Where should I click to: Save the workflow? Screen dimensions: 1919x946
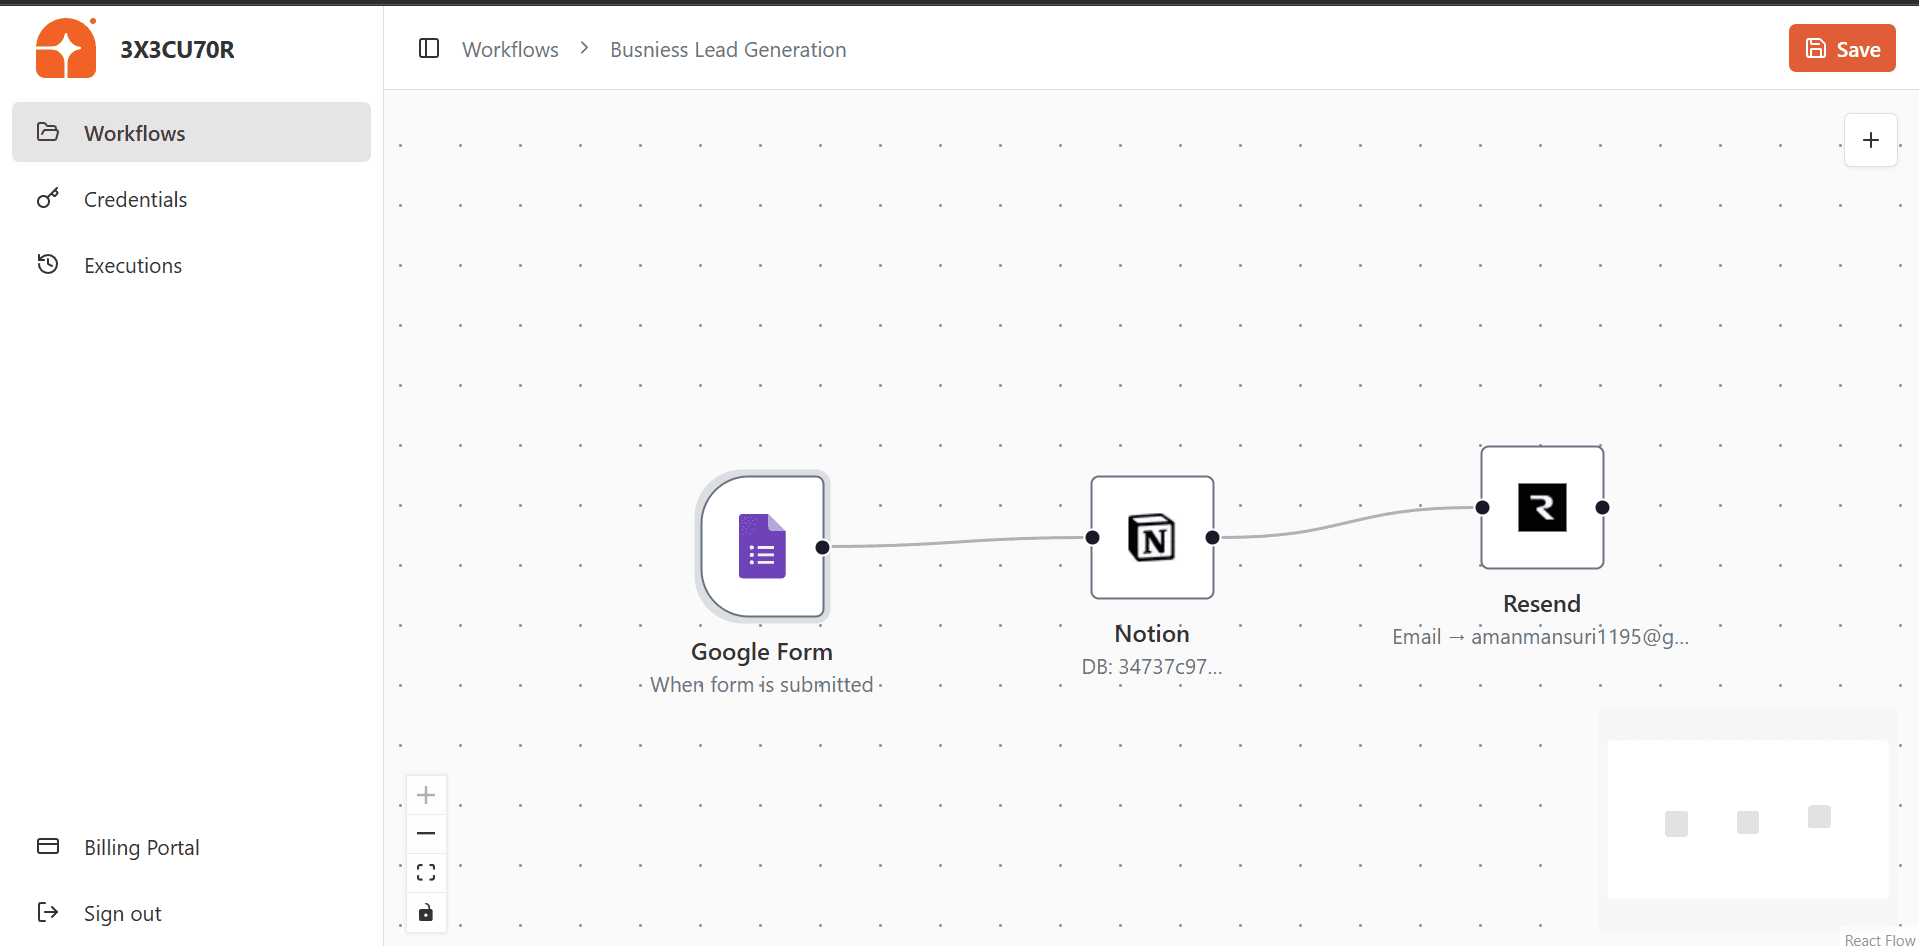point(1842,48)
